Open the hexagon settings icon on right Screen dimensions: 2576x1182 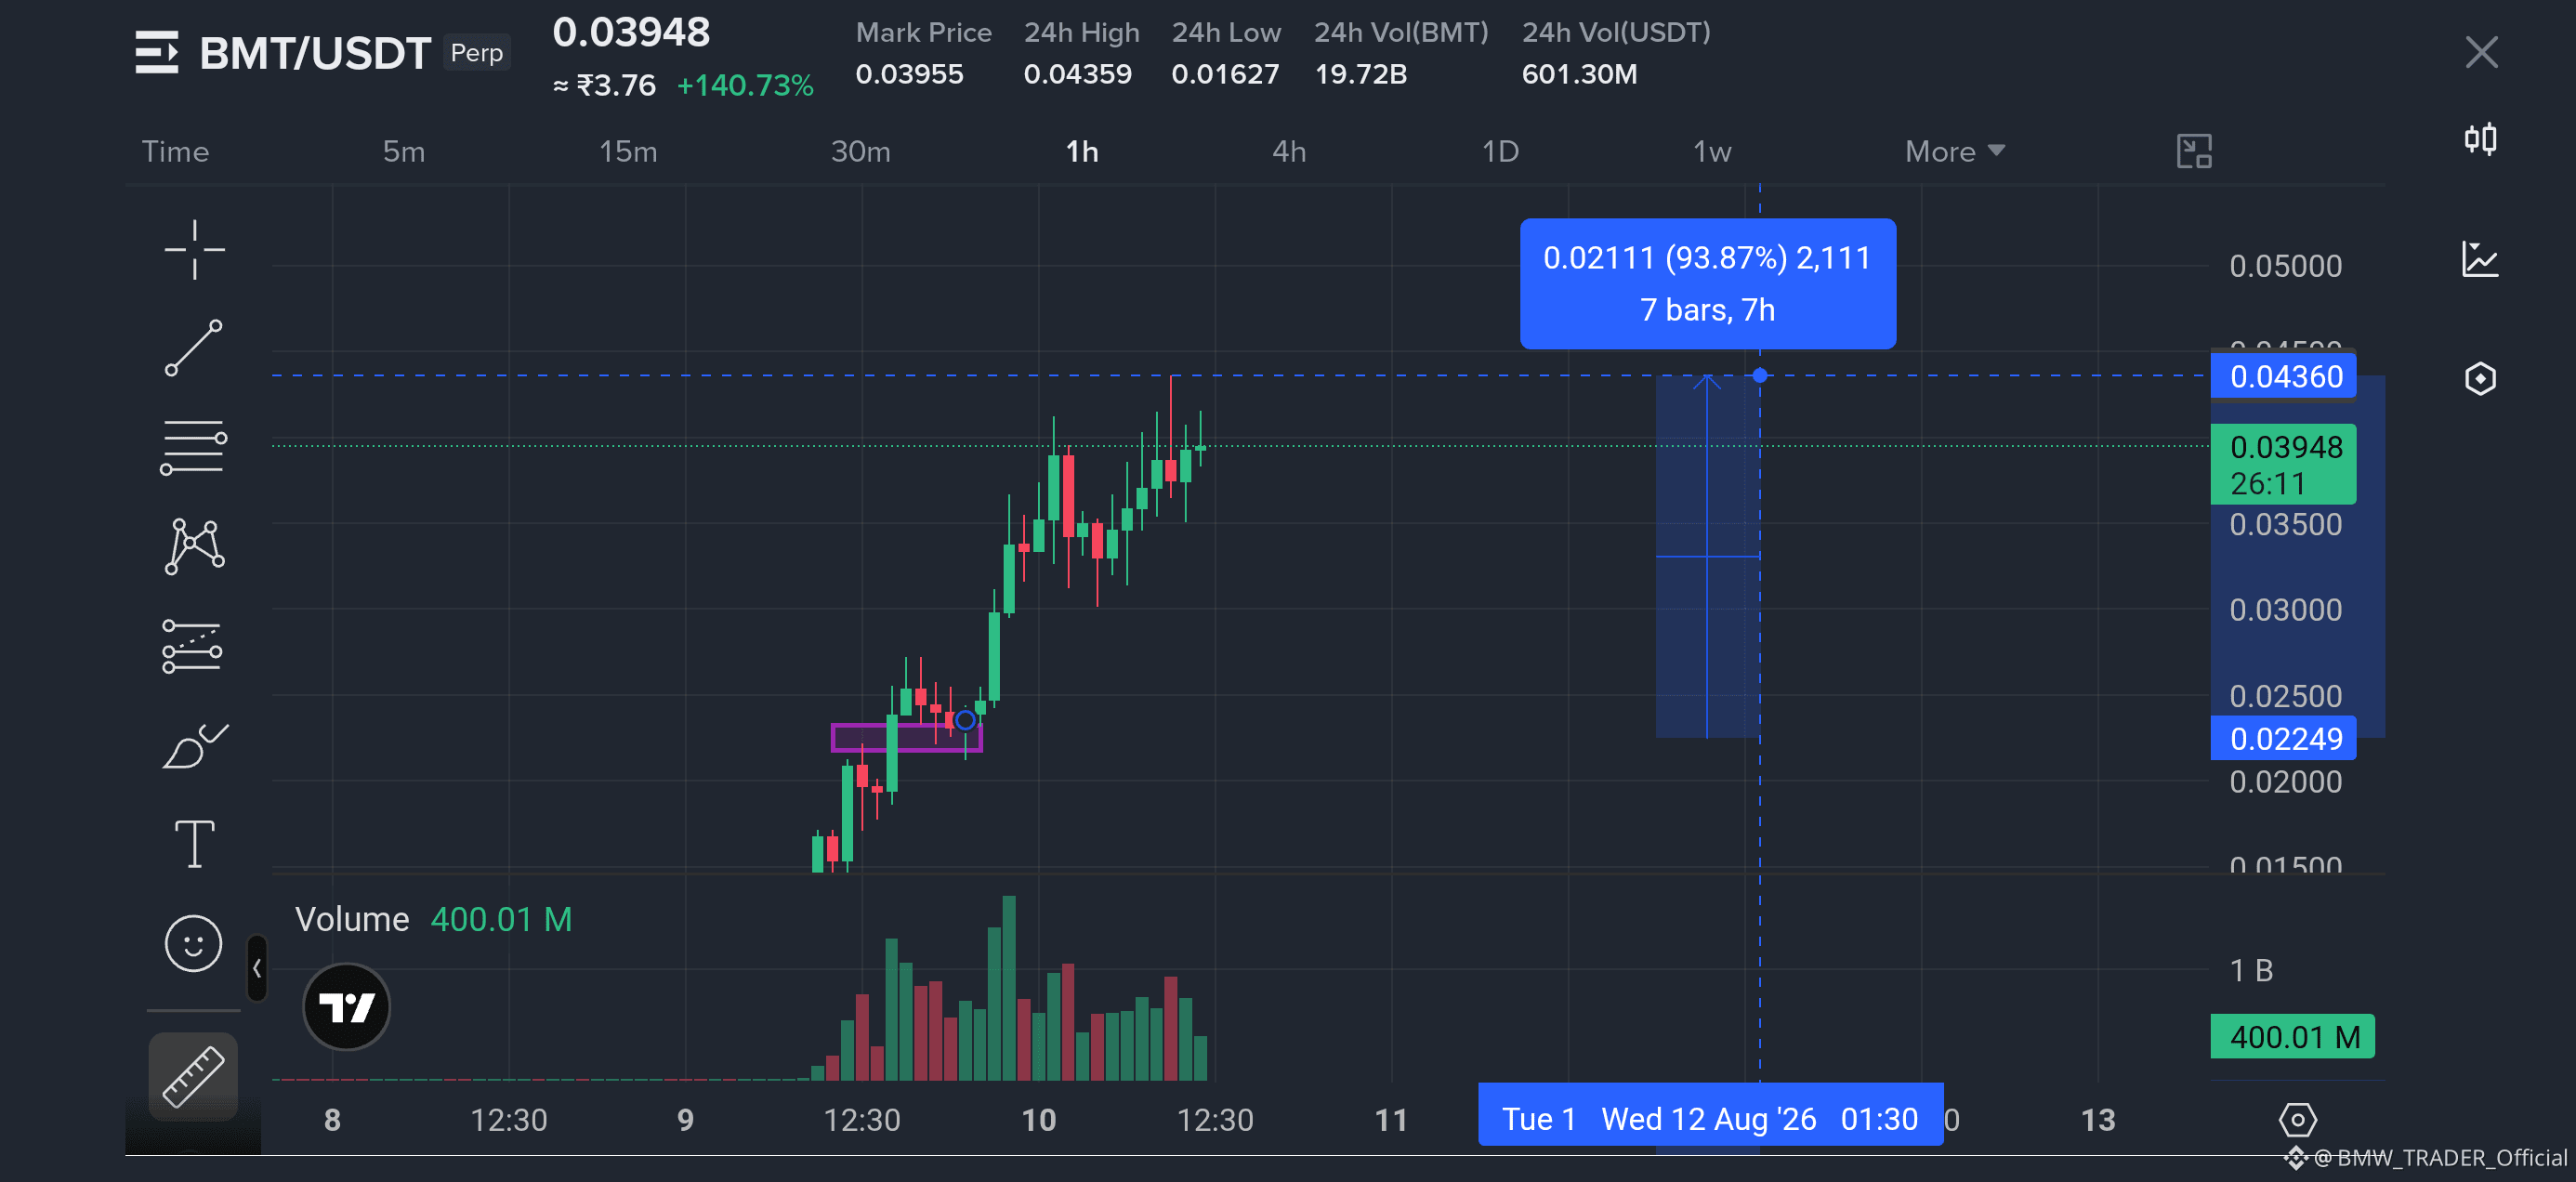pyautogui.click(x=2480, y=378)
